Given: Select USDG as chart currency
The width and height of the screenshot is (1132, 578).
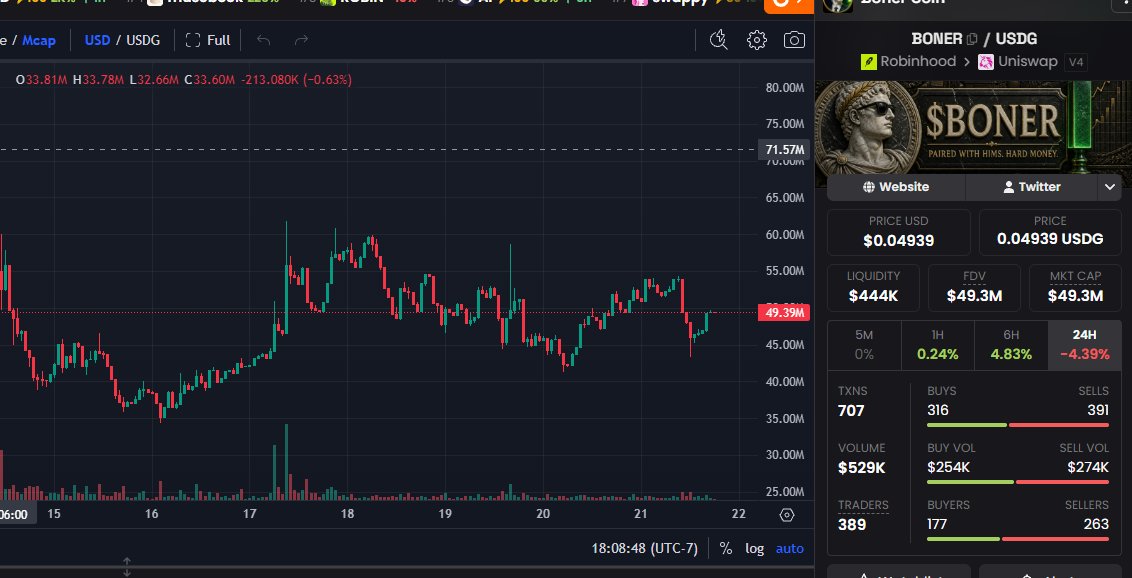Looking at the screenshot, I should 143,40.
